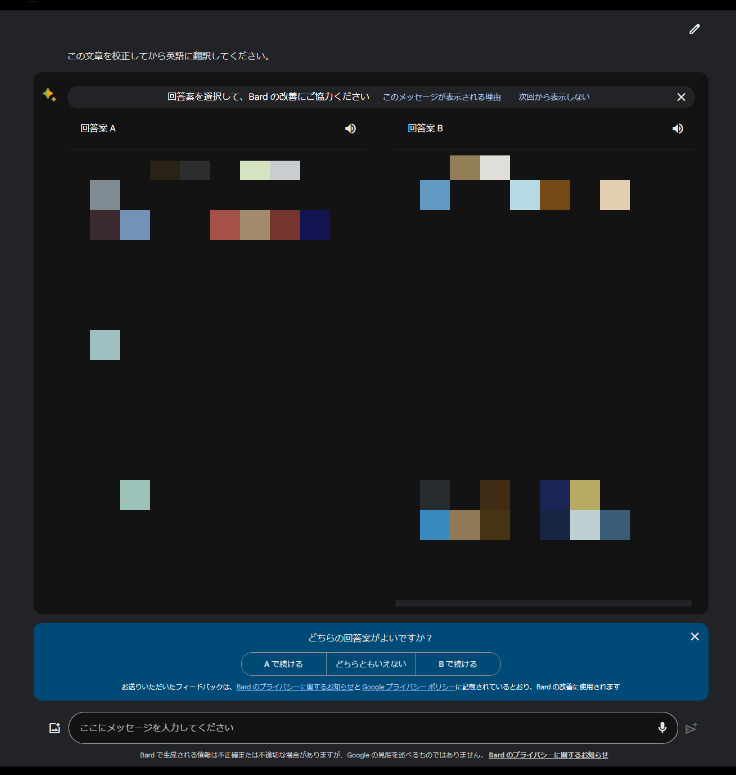The width and height of the screenshot is (736, 775).
Task: Activate the microphone voice input icon
Action: point(662,727)
